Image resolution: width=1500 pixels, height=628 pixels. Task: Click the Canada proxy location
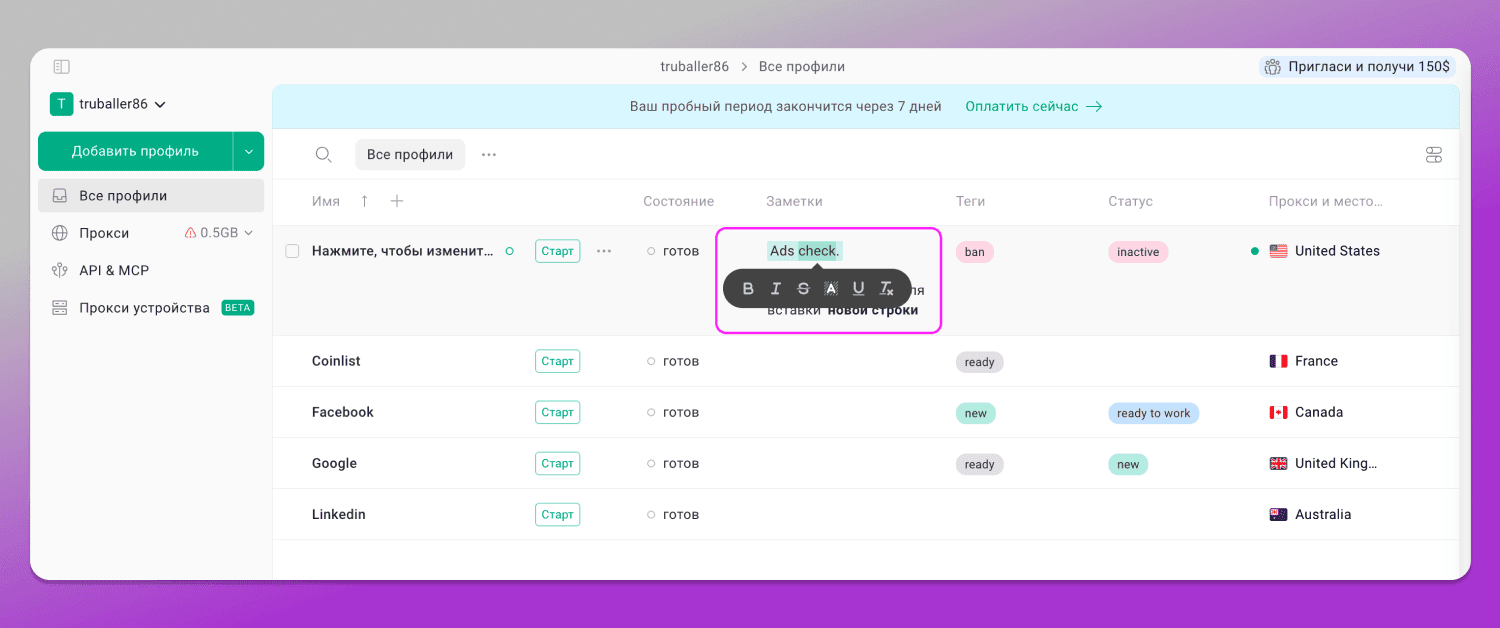(1306, 412)
